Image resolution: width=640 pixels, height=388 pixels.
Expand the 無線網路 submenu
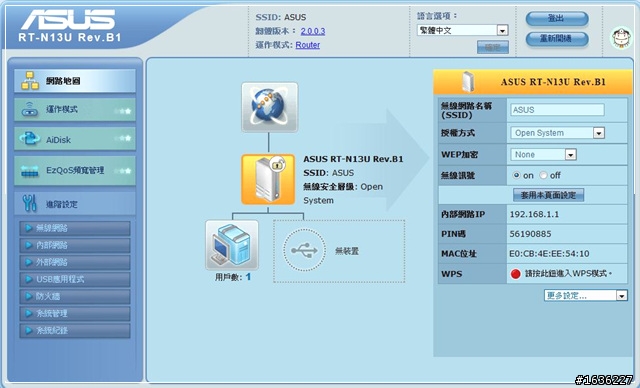tap(75, 228)
